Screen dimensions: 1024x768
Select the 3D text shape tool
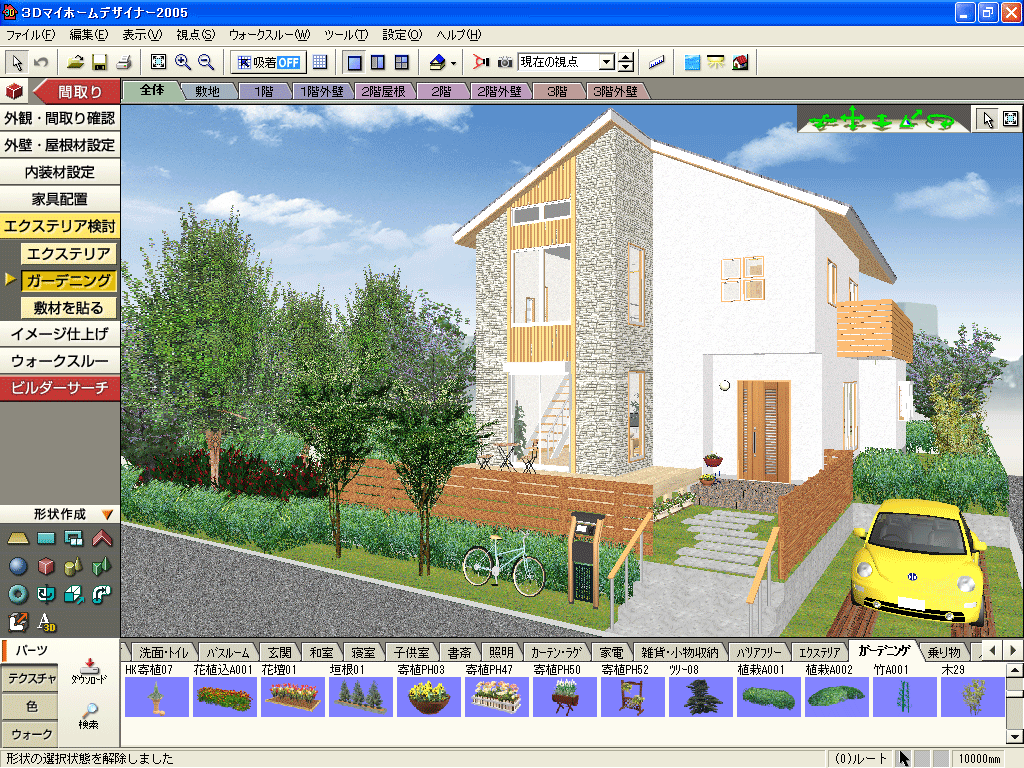45,622
